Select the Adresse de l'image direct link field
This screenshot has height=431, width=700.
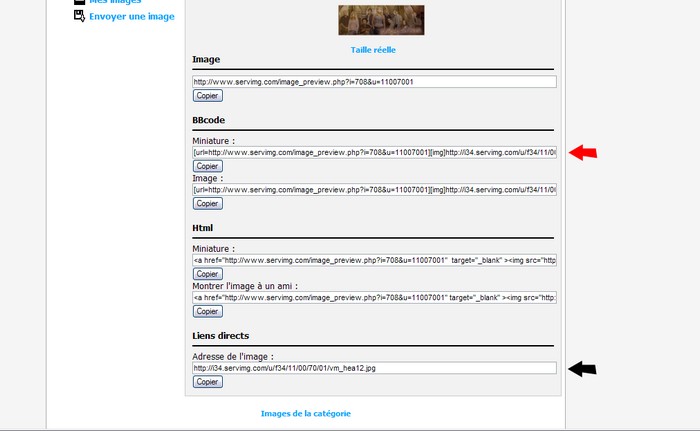point(375,368)
